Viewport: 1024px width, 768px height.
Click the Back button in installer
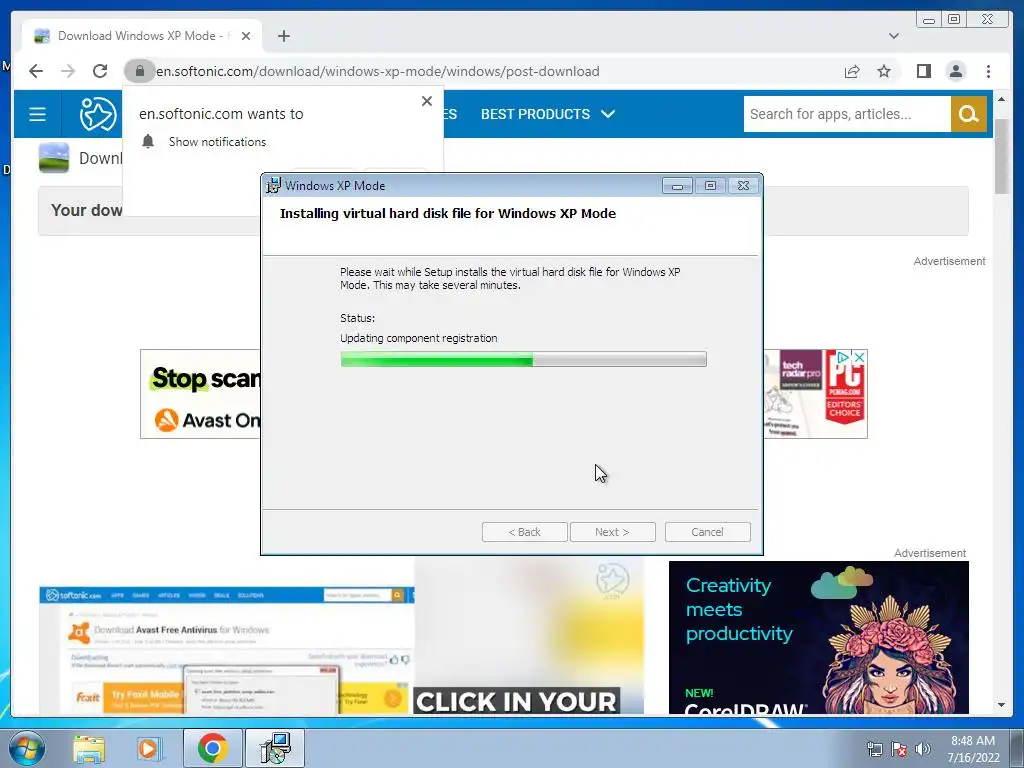[x=524, y=532]
